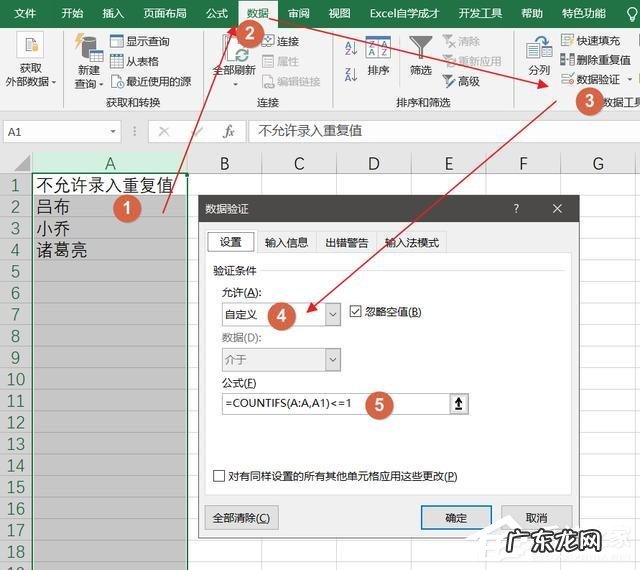The width and height of the screenshot is (640, 570).
Task: Click 快速填充 in the ribbon
Action: (590, 40)
